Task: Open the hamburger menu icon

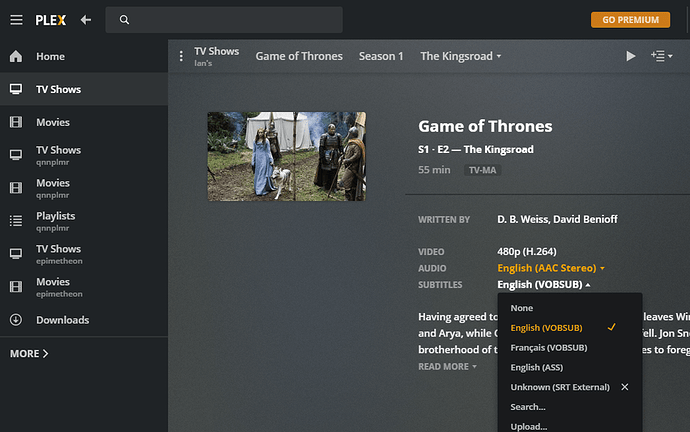Action: click(16, 20)
